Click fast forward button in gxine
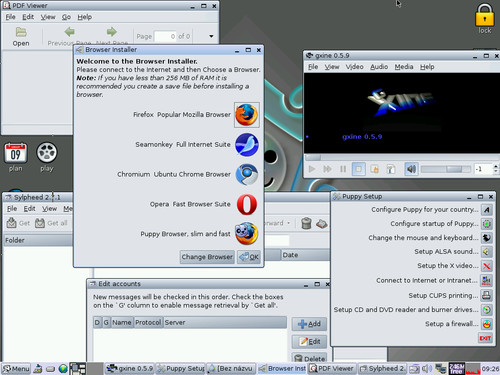Image resolution: width=500 pixels, height=375 pixels. pyautogui.click(x=327, y=169)
